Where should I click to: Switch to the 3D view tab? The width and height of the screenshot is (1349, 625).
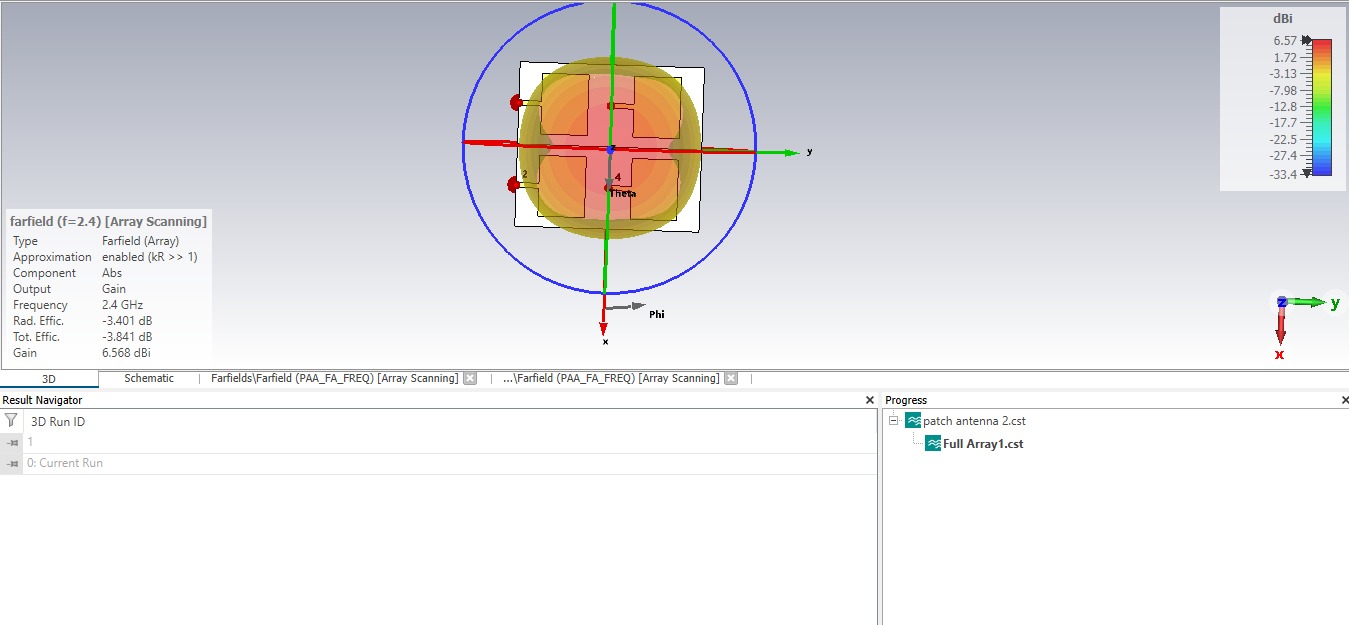click(x=48, y=379)
